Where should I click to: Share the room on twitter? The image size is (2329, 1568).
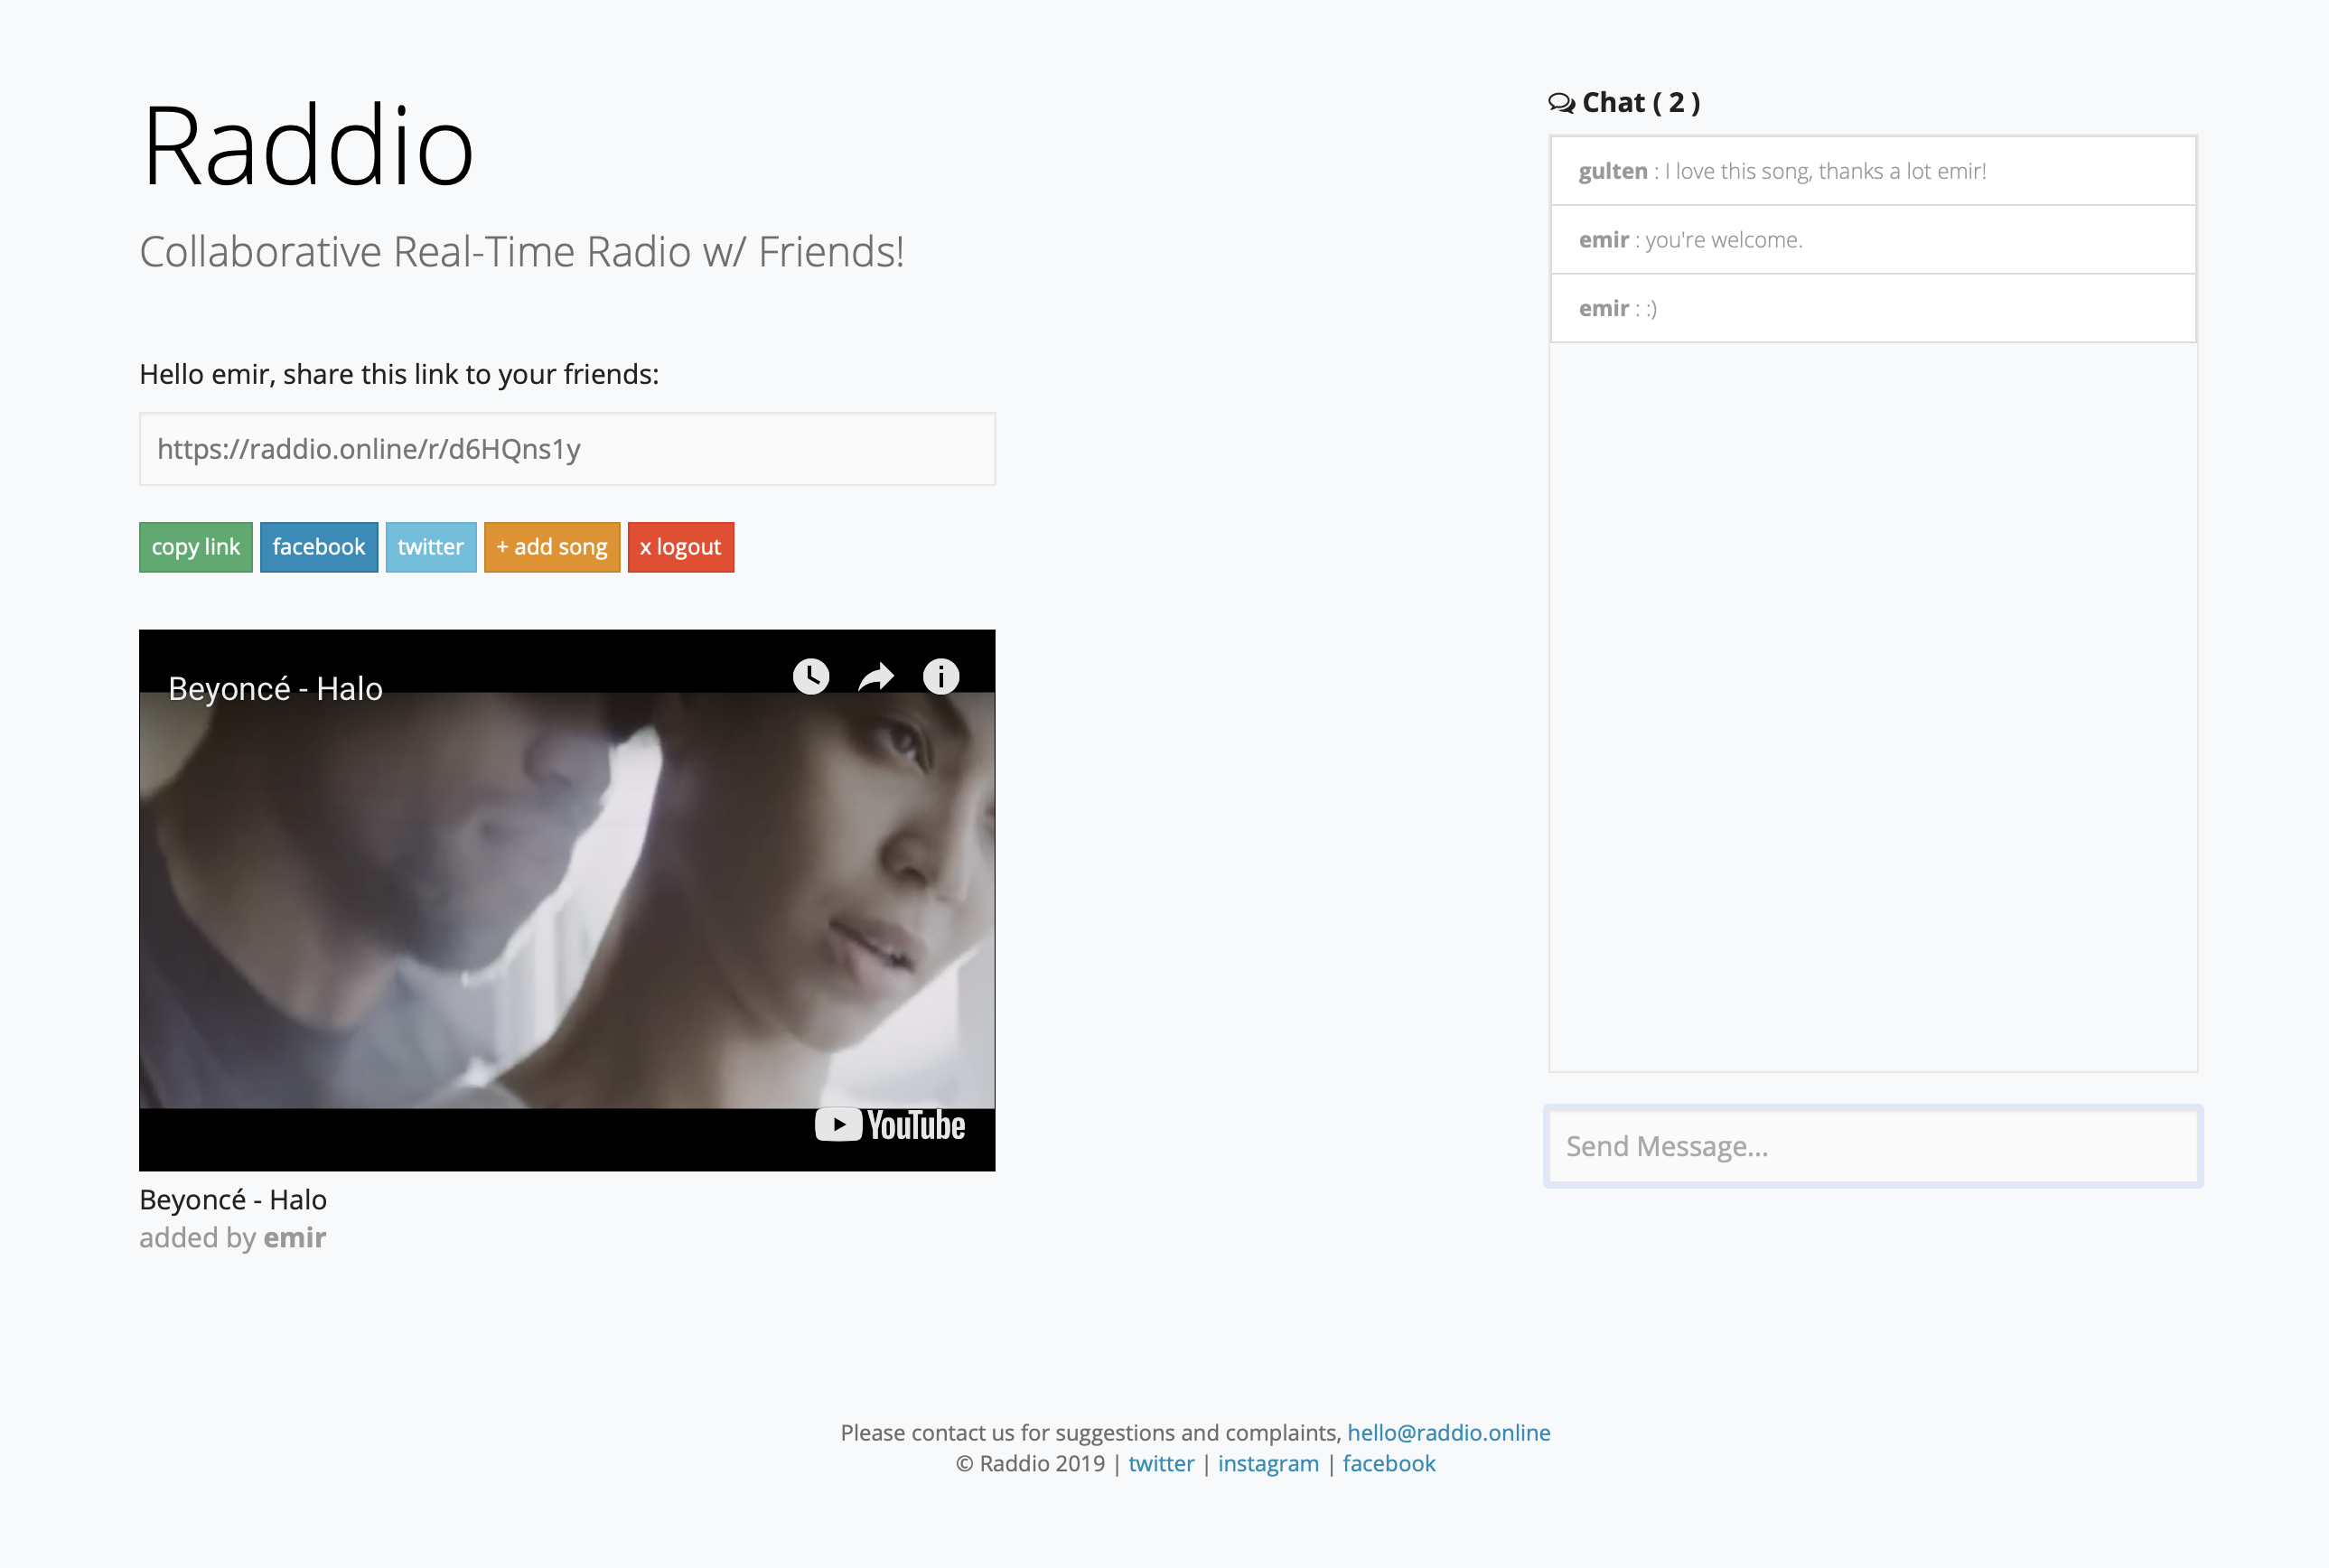[431, 547]
